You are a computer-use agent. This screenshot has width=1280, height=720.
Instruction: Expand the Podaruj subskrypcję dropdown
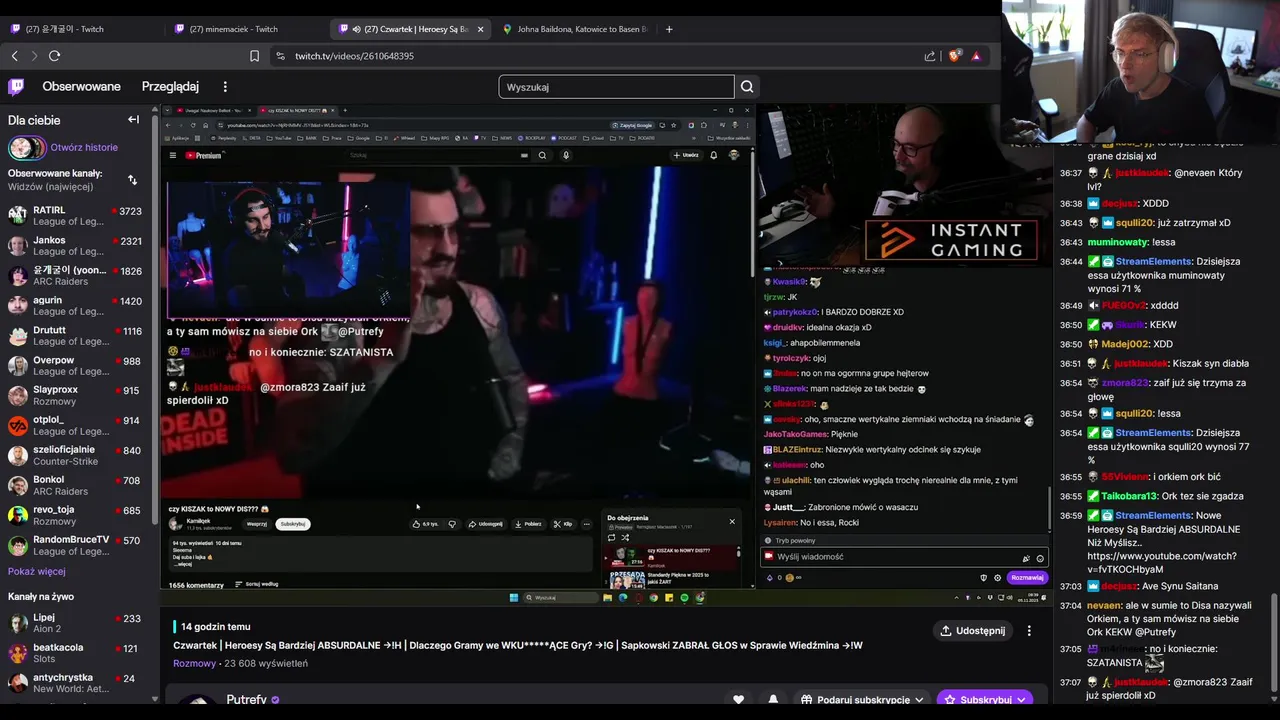pyautogui.click(x=862, y=700)
